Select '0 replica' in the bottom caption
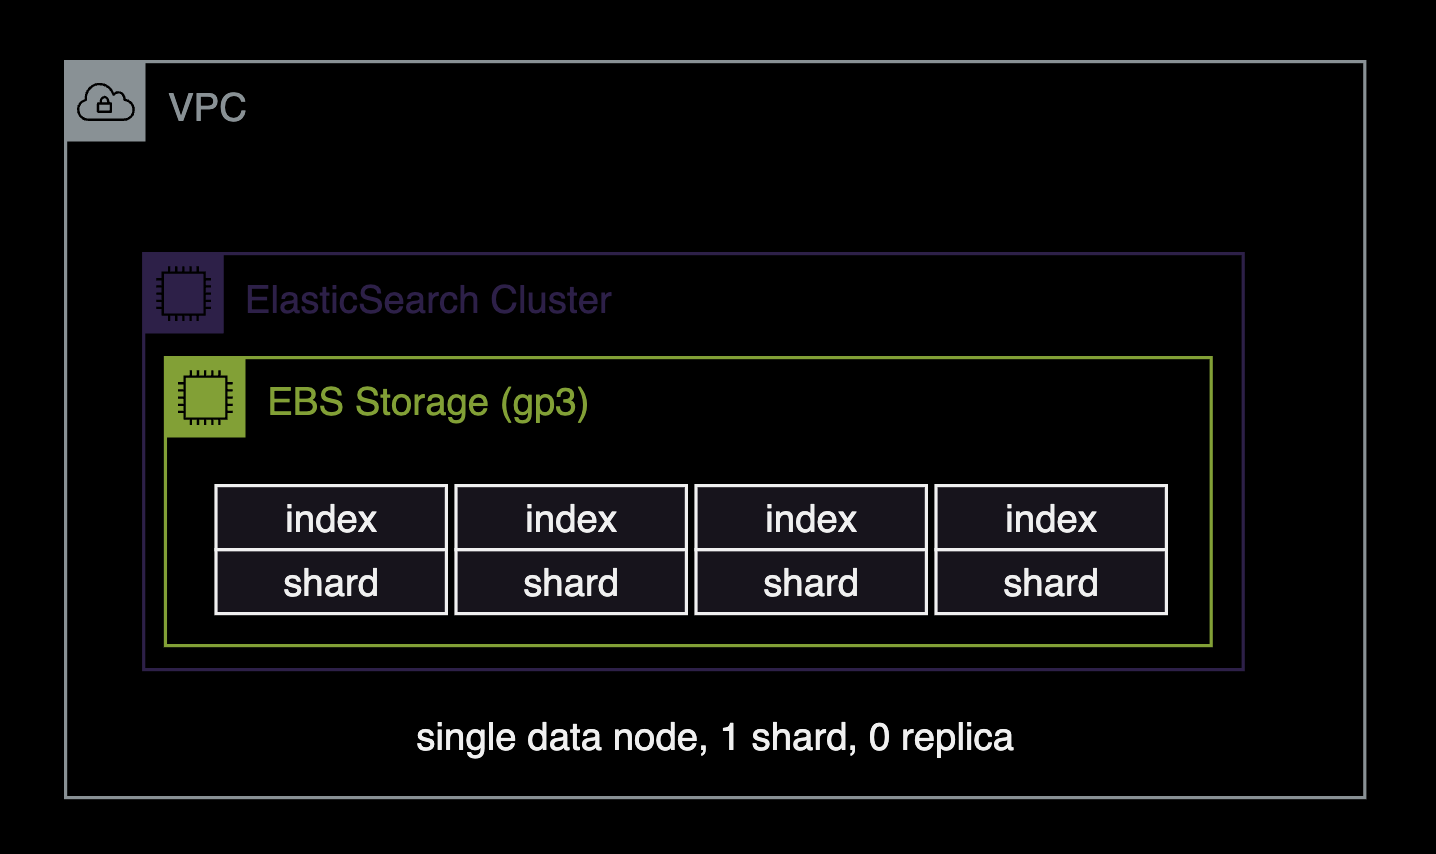This screenshot has width=1436, height=854. (x=941, y=738)
